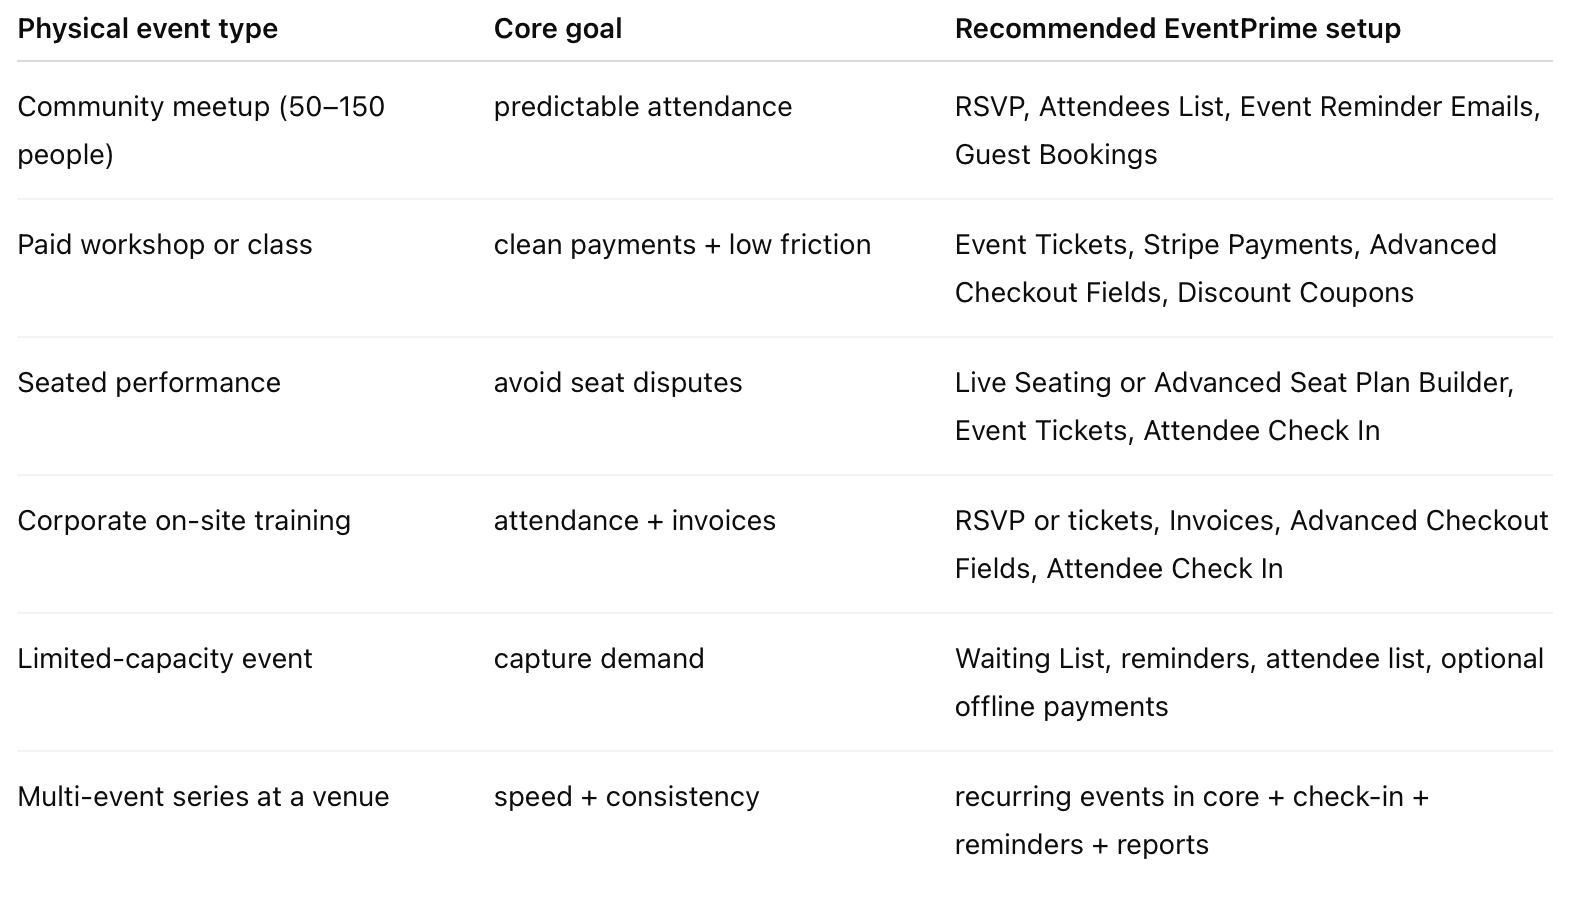Image resolution: width=1588 pixels, height=900 pixels.
Task: Select the "Limited-capacity event" cell
Action: pos(165,659)
